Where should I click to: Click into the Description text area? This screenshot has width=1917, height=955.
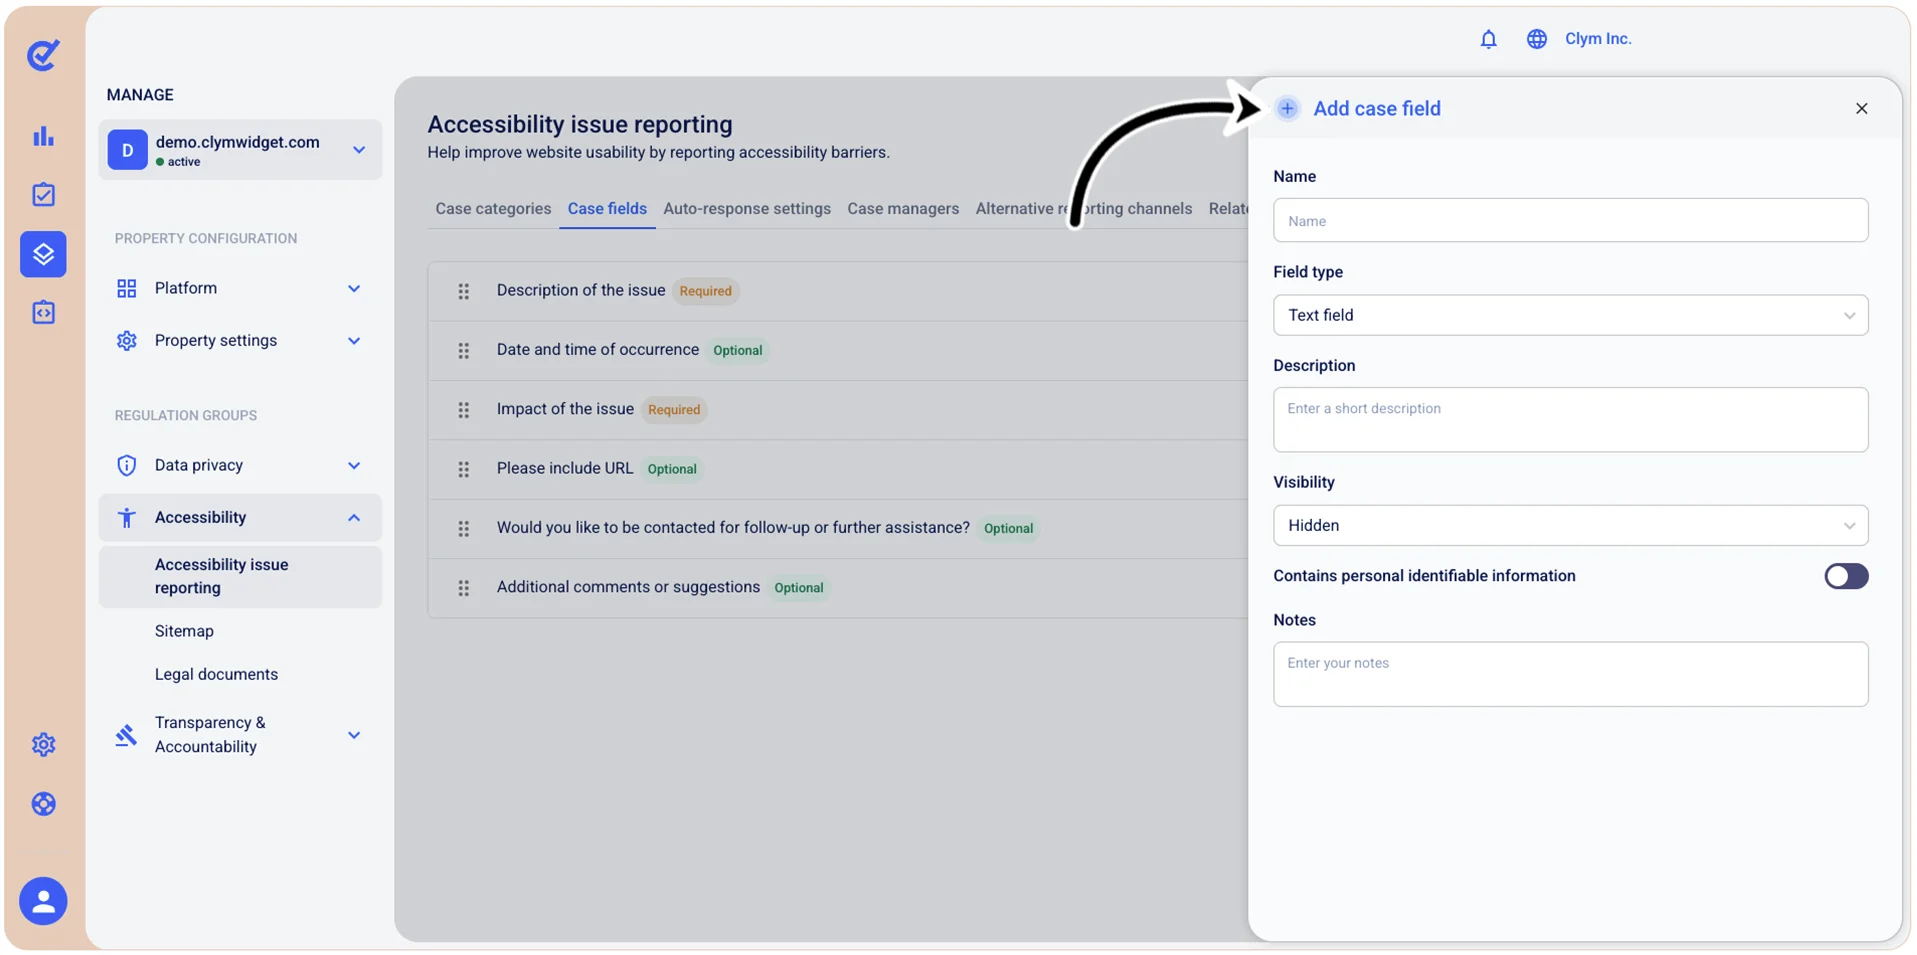pos(1570,420)
